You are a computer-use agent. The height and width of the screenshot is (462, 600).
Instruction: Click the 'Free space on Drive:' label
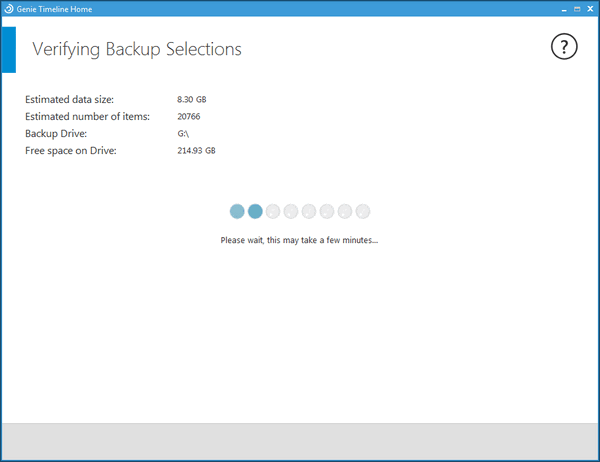(x=71, y=151)
